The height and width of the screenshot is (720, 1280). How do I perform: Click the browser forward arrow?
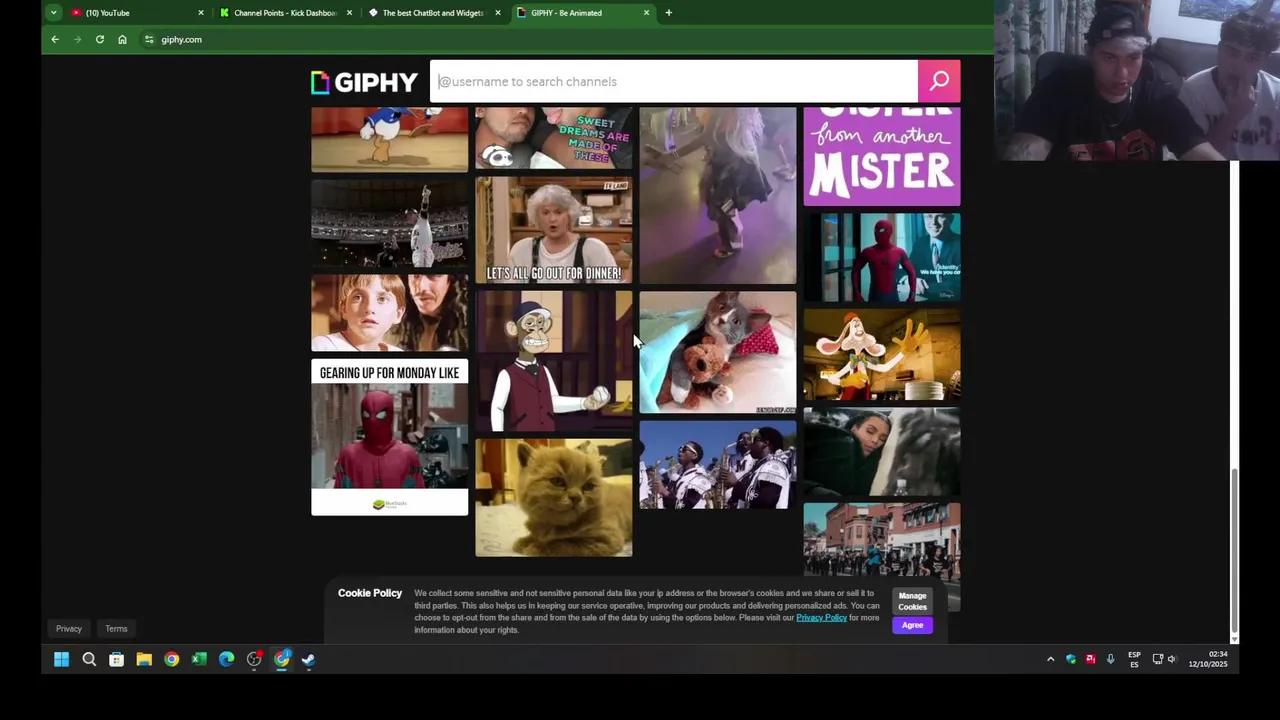pyautogui.click(x=77, y=39)
